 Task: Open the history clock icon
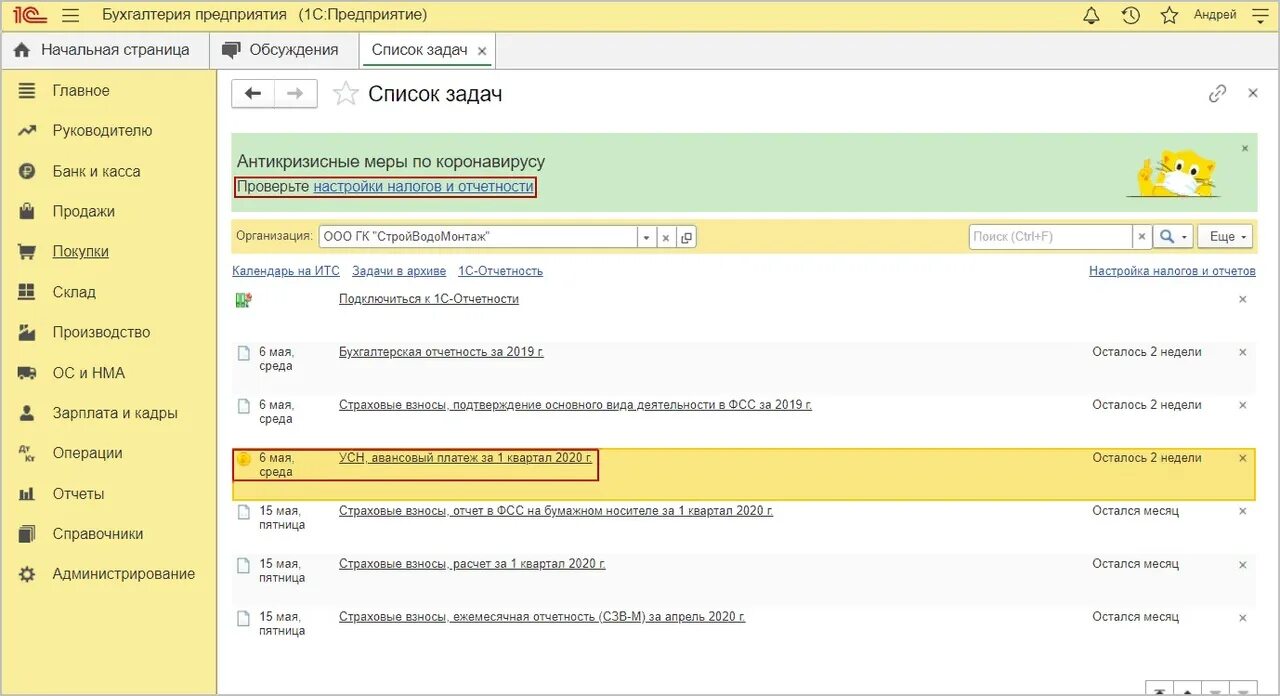(1131, 15)
